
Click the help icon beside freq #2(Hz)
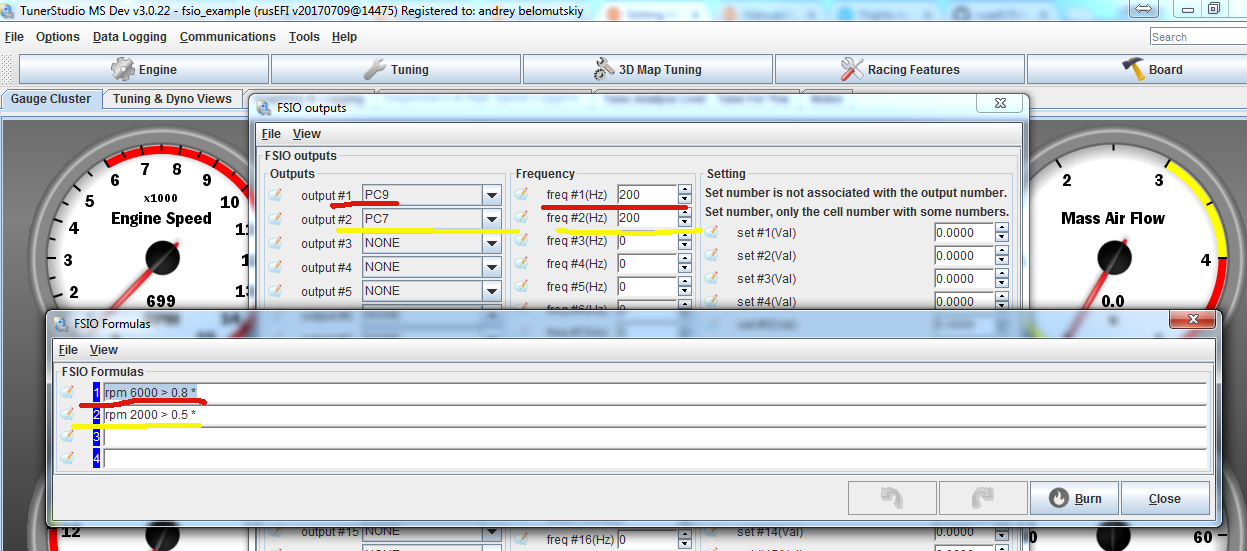[x=521, y=218]
